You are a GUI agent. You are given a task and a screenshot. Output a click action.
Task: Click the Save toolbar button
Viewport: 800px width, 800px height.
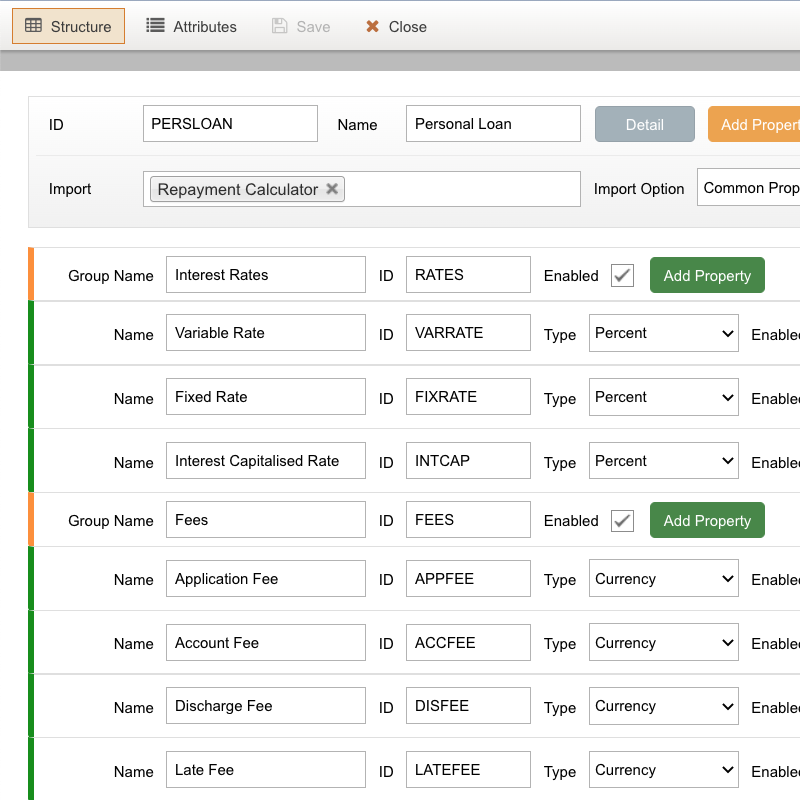click(301, 26)
